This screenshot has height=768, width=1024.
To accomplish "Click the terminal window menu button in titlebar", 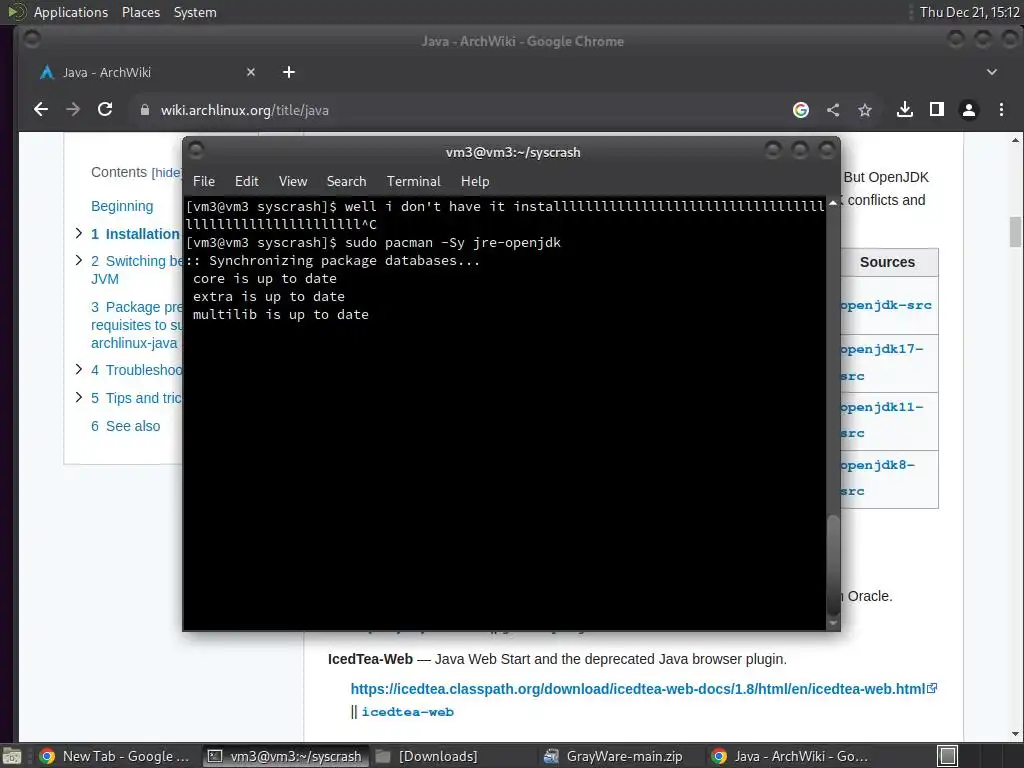I will [x=196, y=151].
